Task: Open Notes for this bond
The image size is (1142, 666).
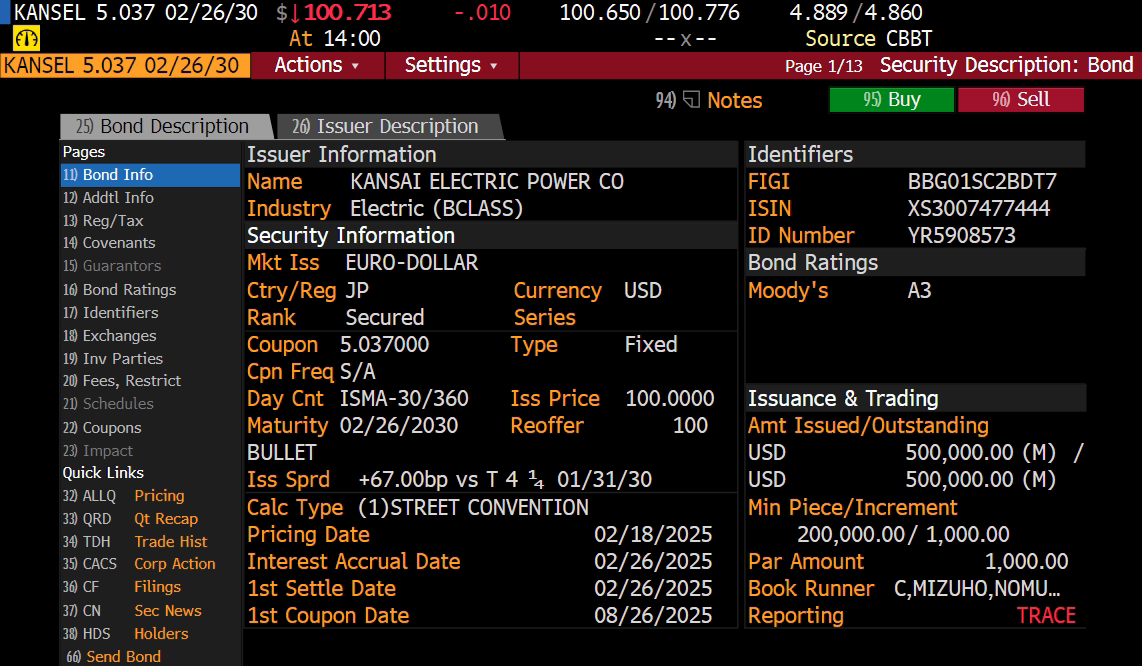Action: point(734,100)
